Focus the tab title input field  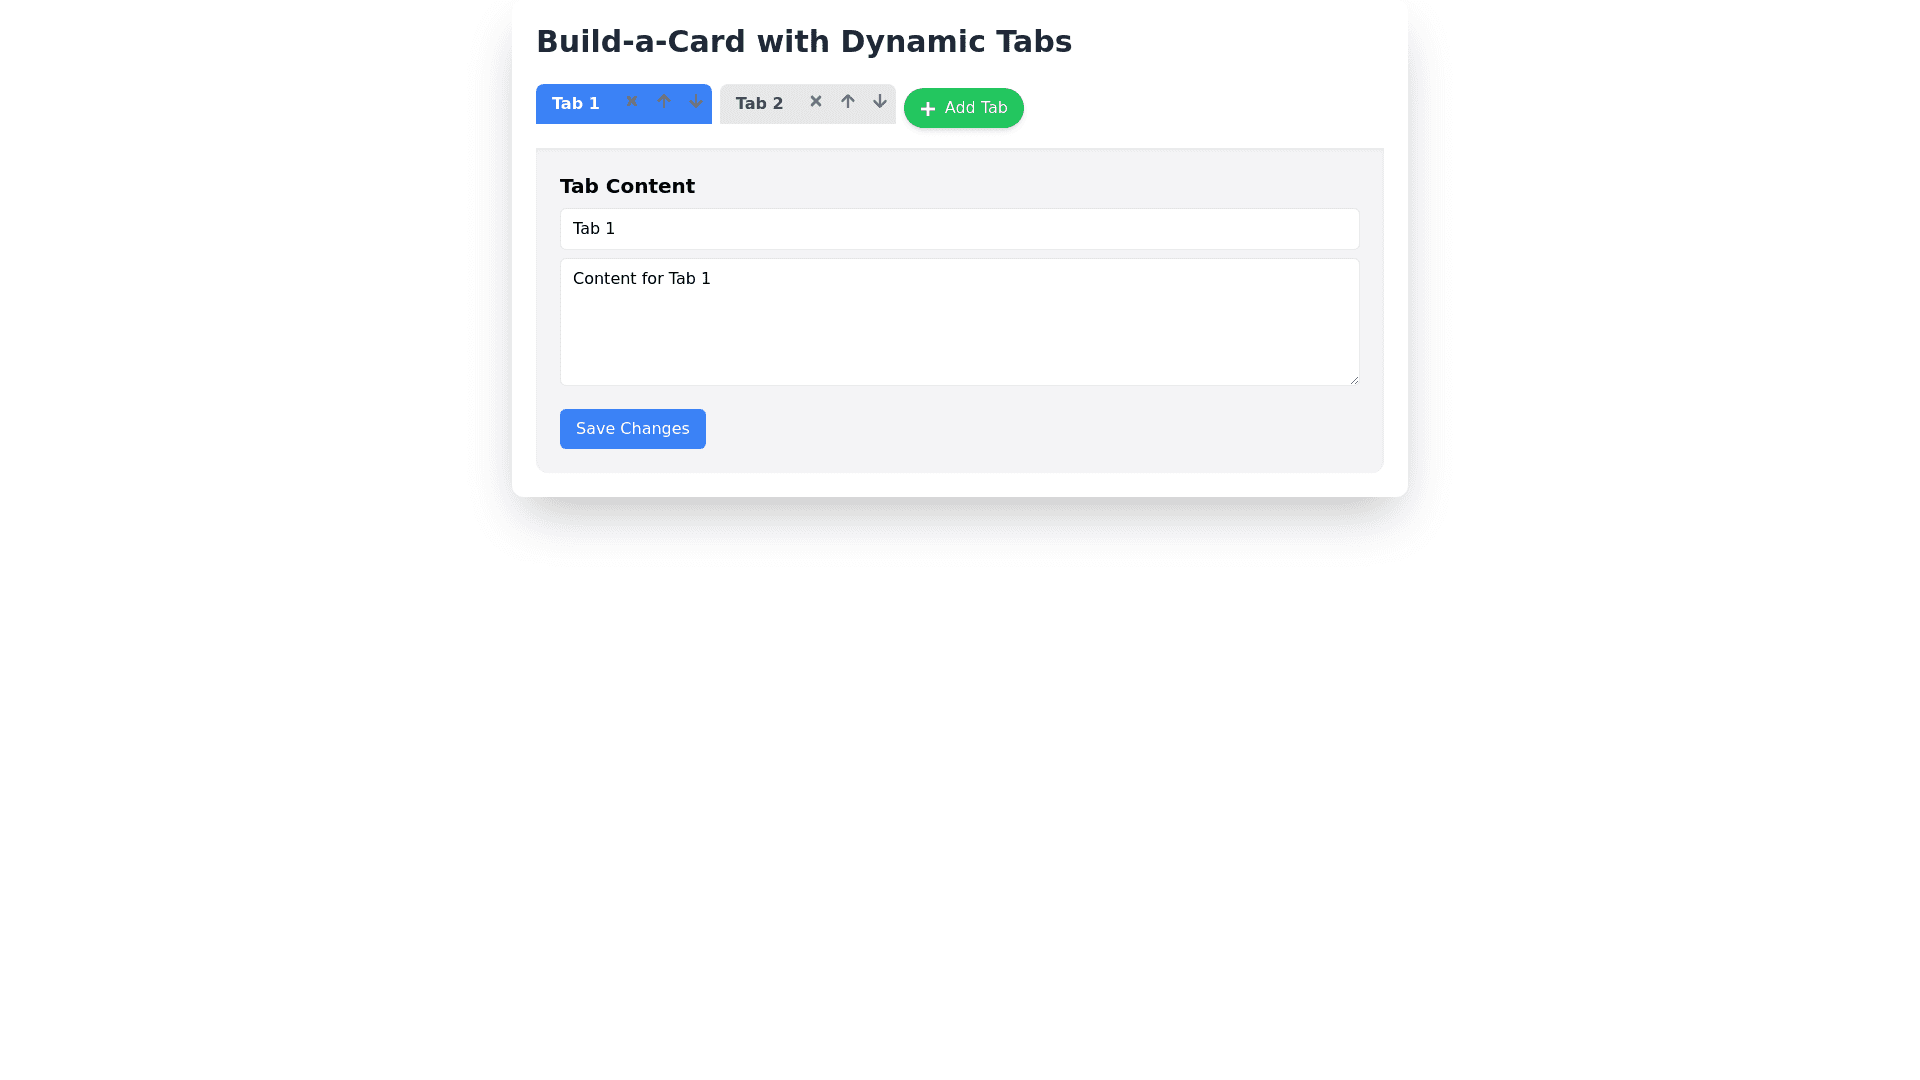960,229
